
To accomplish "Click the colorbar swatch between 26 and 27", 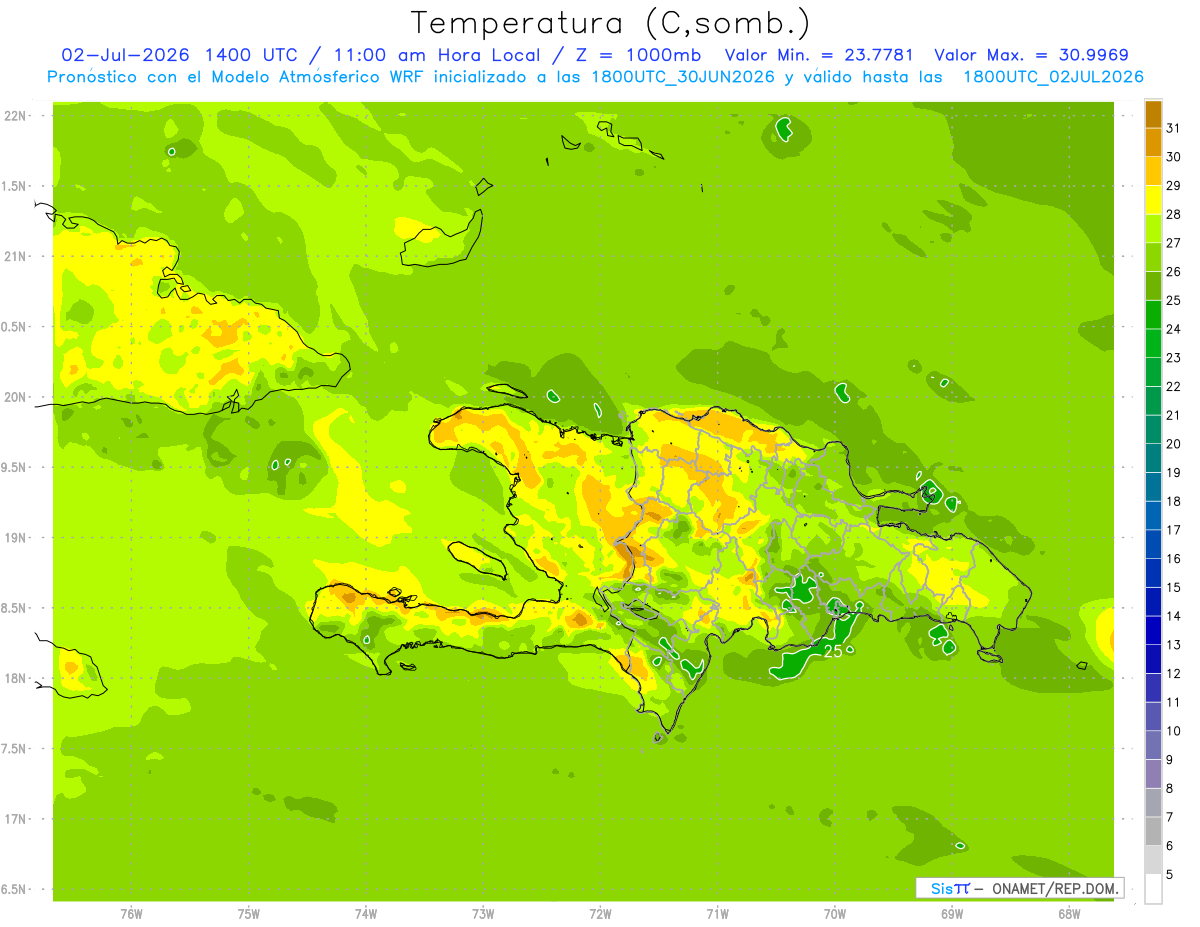I will point(1153,257).
